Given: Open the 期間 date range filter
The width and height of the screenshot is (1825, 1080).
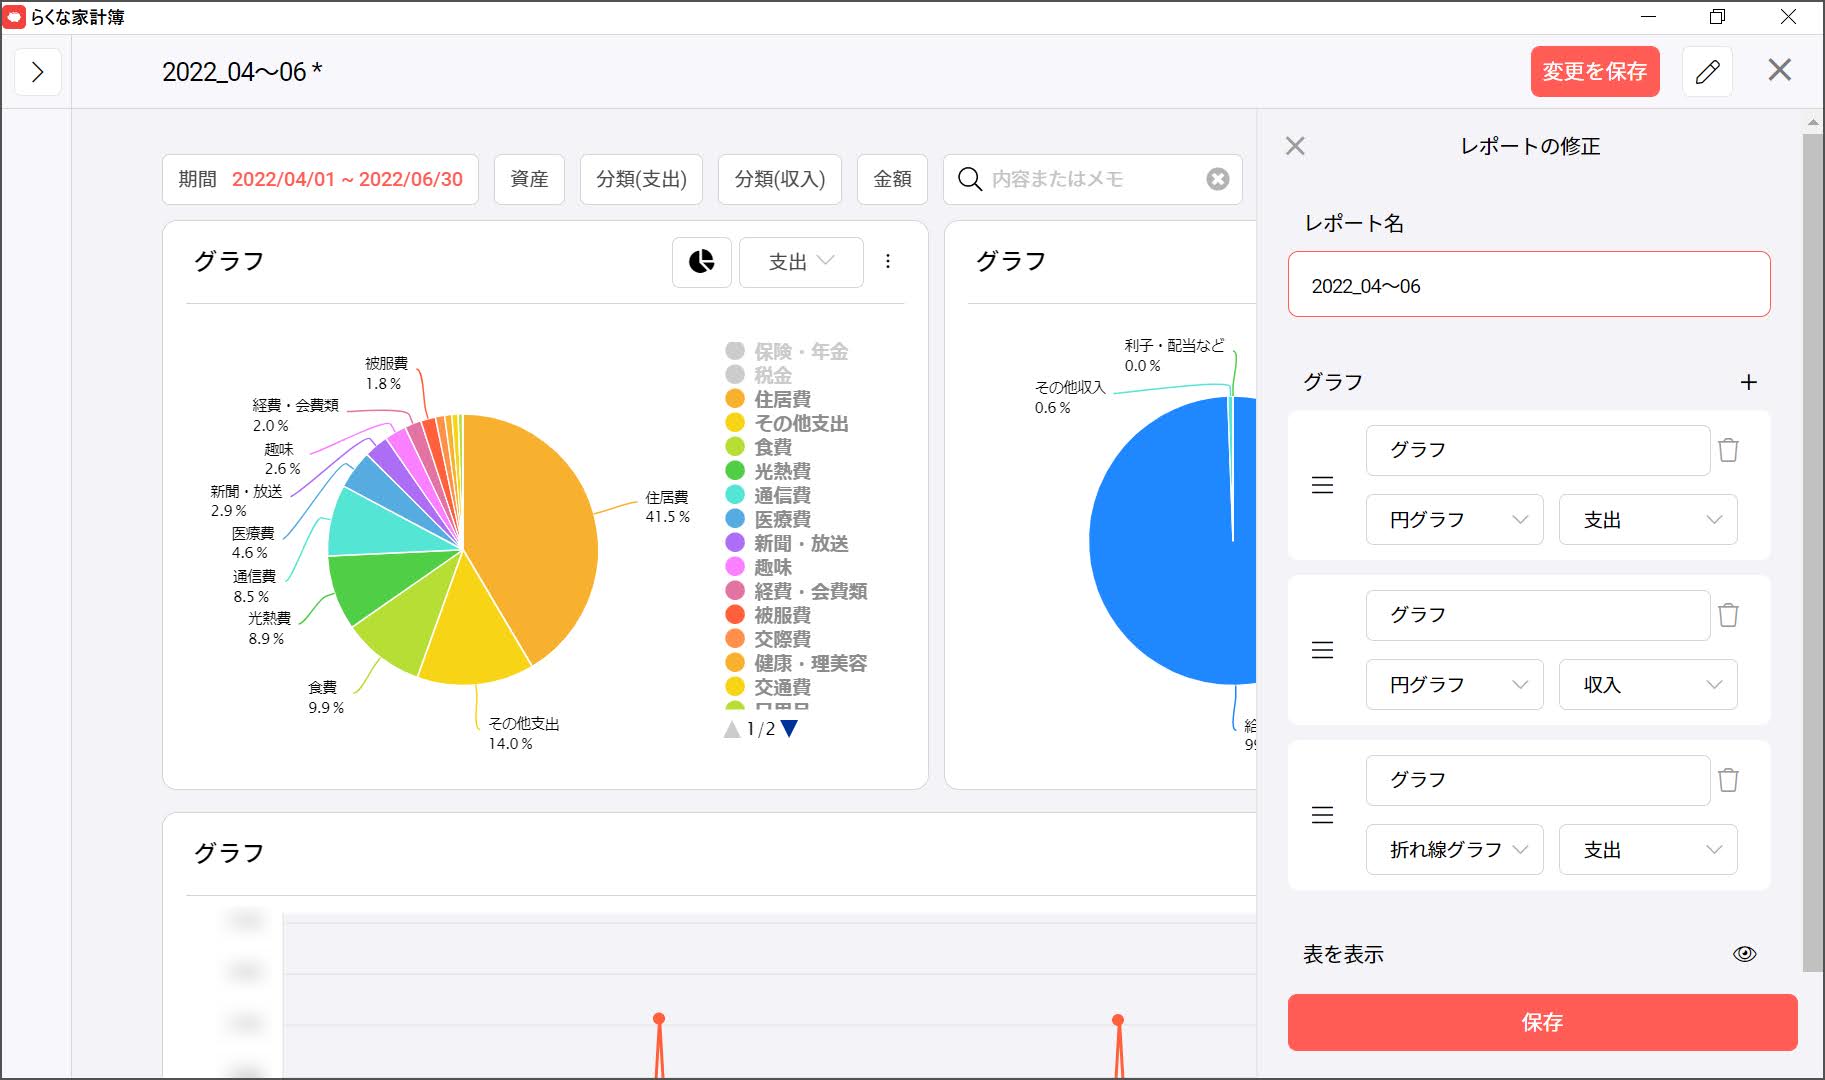Looking at the screenshot, I should pos(320,179).
